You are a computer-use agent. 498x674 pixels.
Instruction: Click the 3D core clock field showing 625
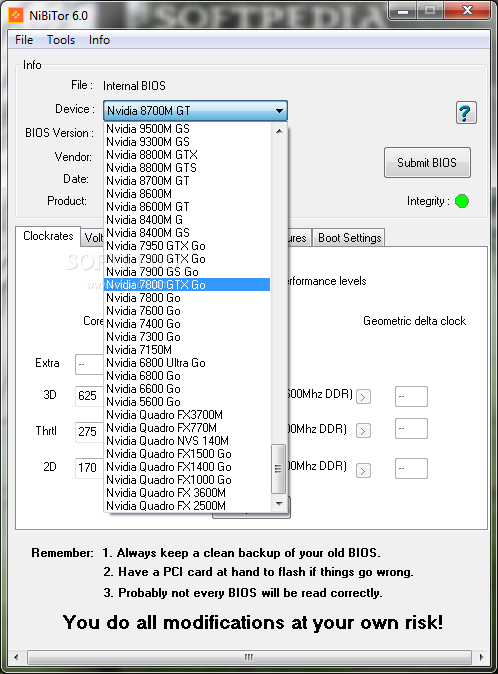point(89,396)
